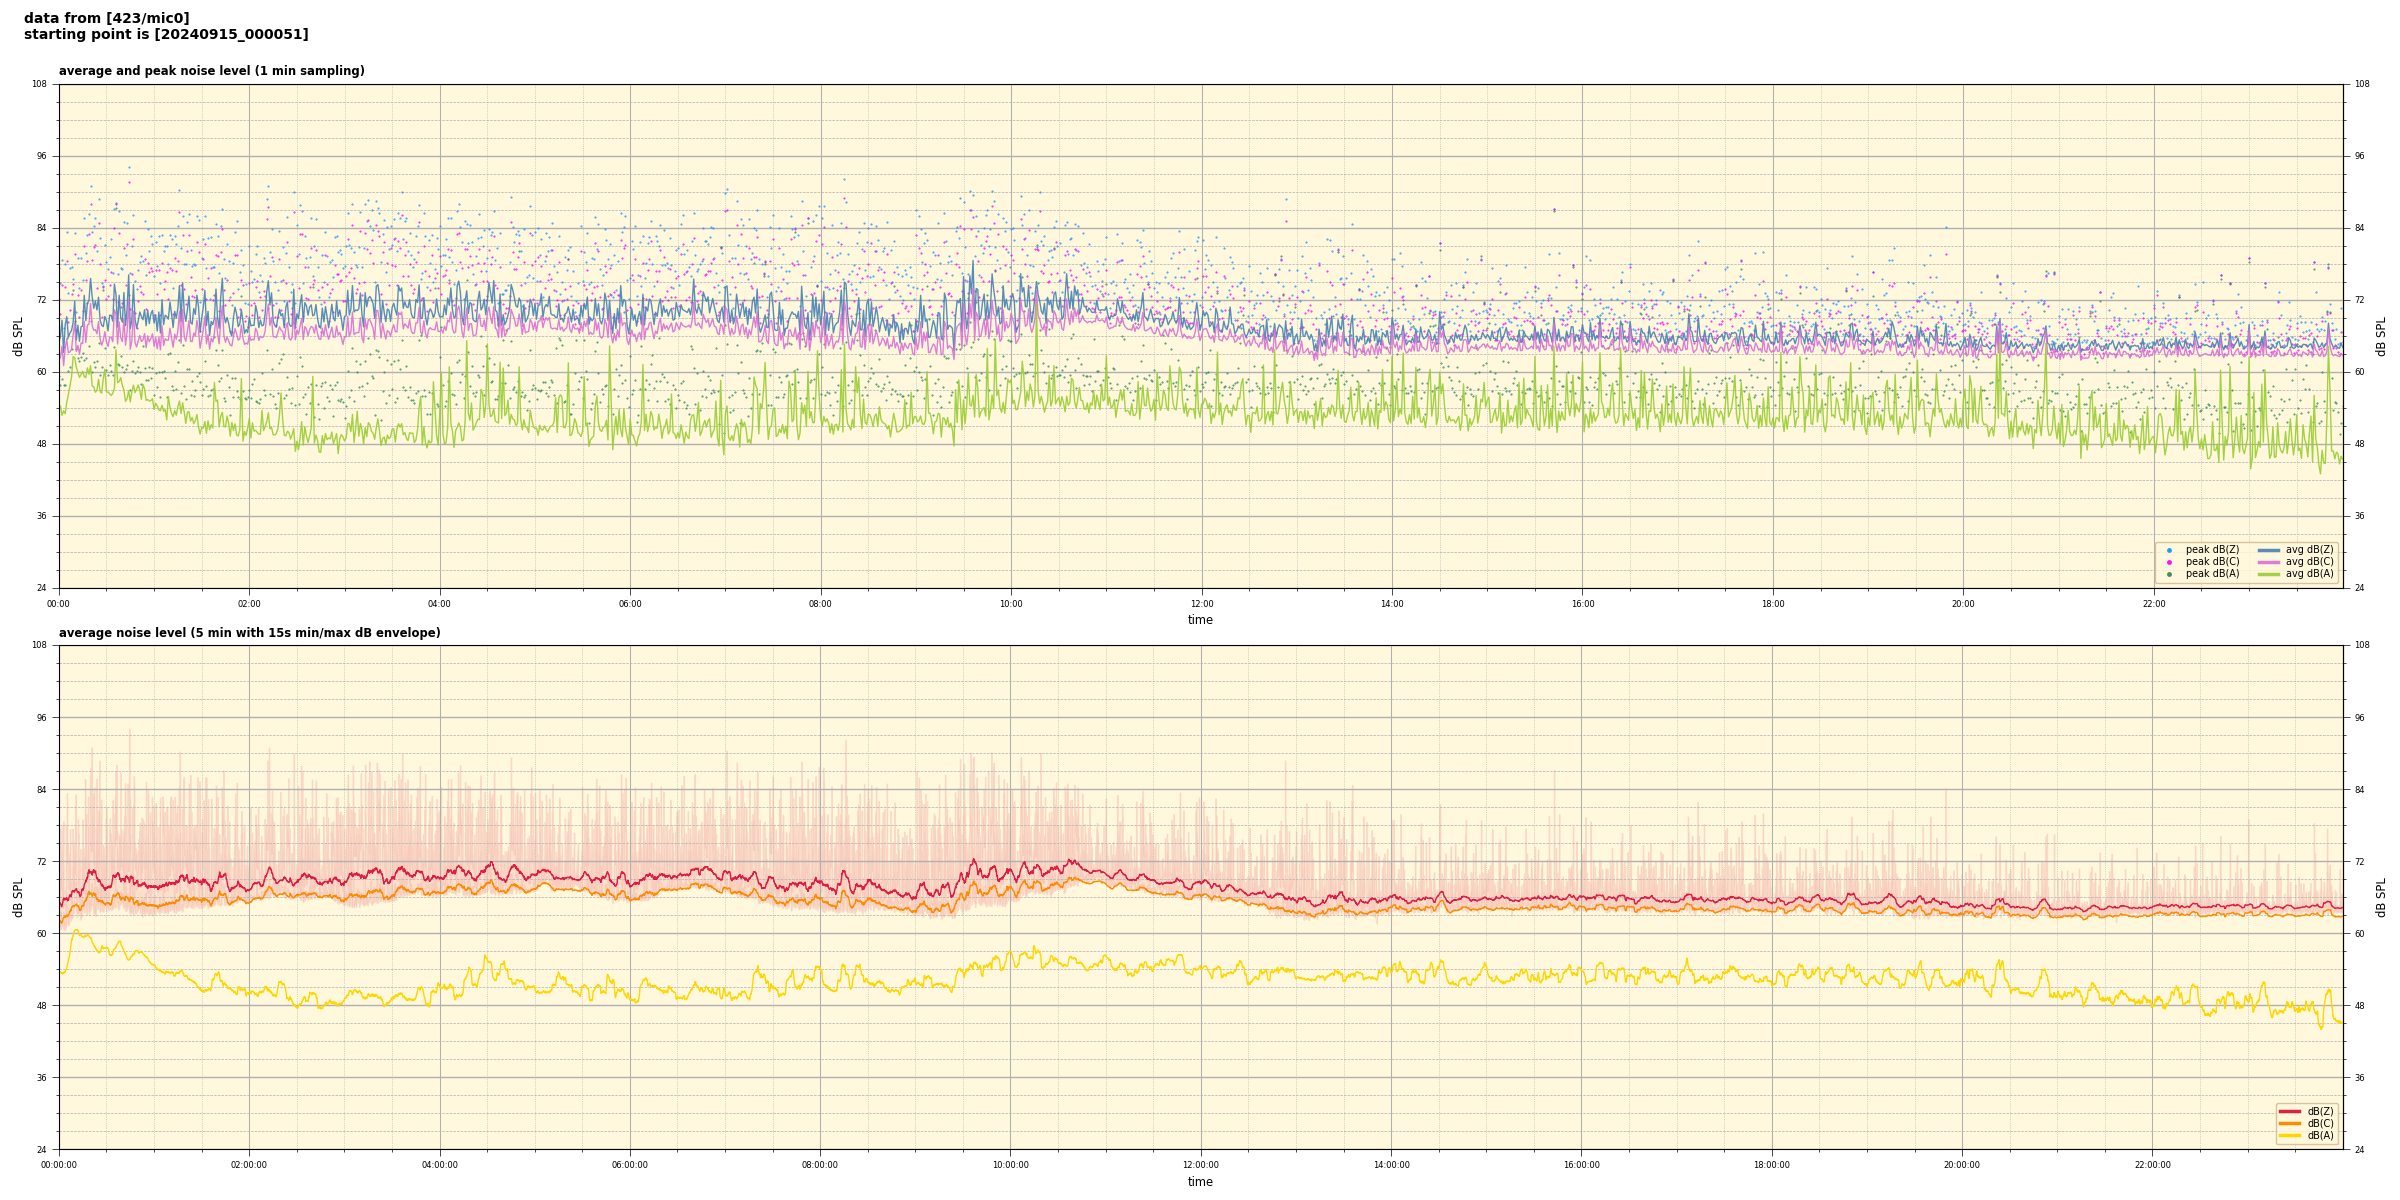Click the blue peak dB(Z) legend marker
Image resolution: width=2400 pixels, height=1200 pixels.
click(2169, 550)
